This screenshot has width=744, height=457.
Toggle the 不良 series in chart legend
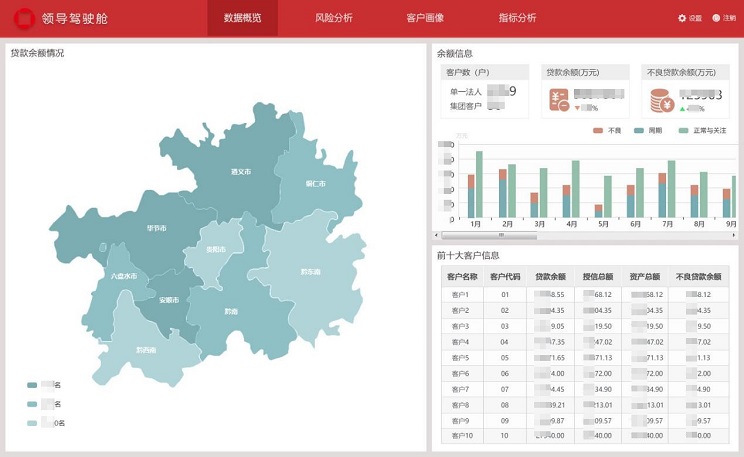tap(598, 131)
